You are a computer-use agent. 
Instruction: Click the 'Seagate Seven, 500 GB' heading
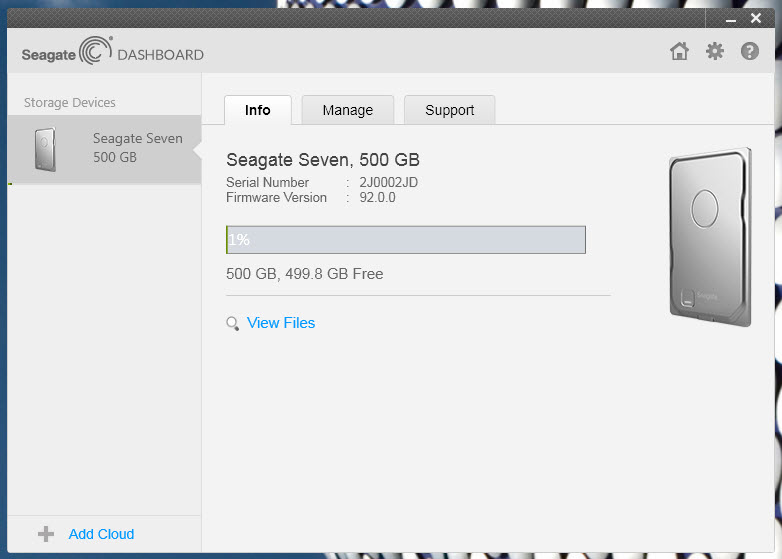coord(323,160)
